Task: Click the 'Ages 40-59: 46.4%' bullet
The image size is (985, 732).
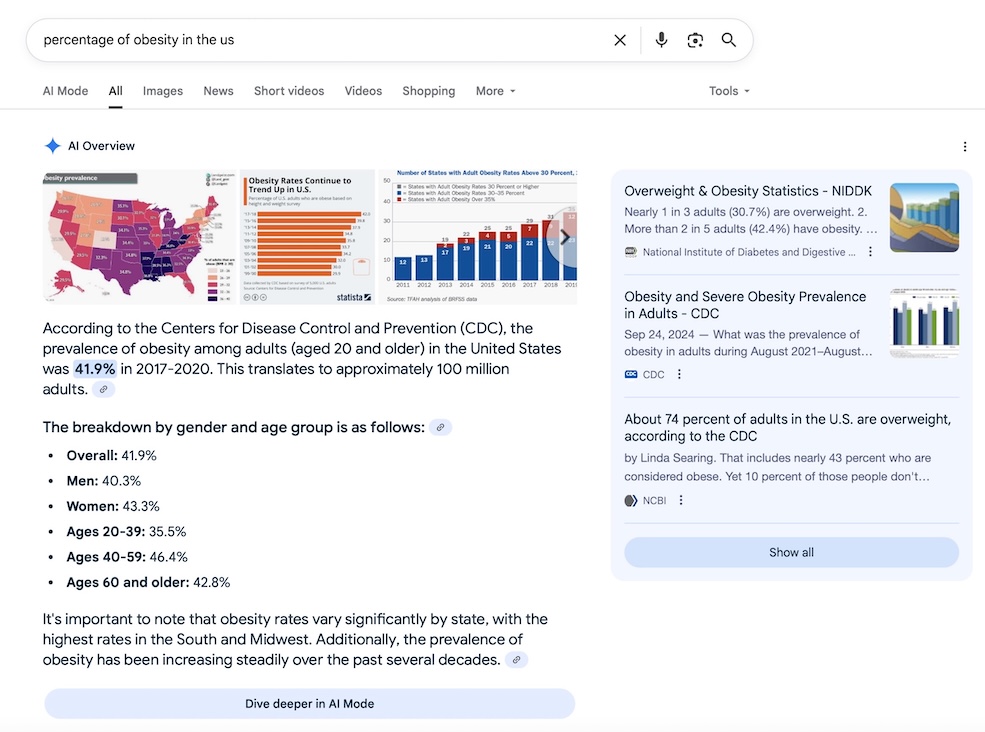Action: click(127, 557)
